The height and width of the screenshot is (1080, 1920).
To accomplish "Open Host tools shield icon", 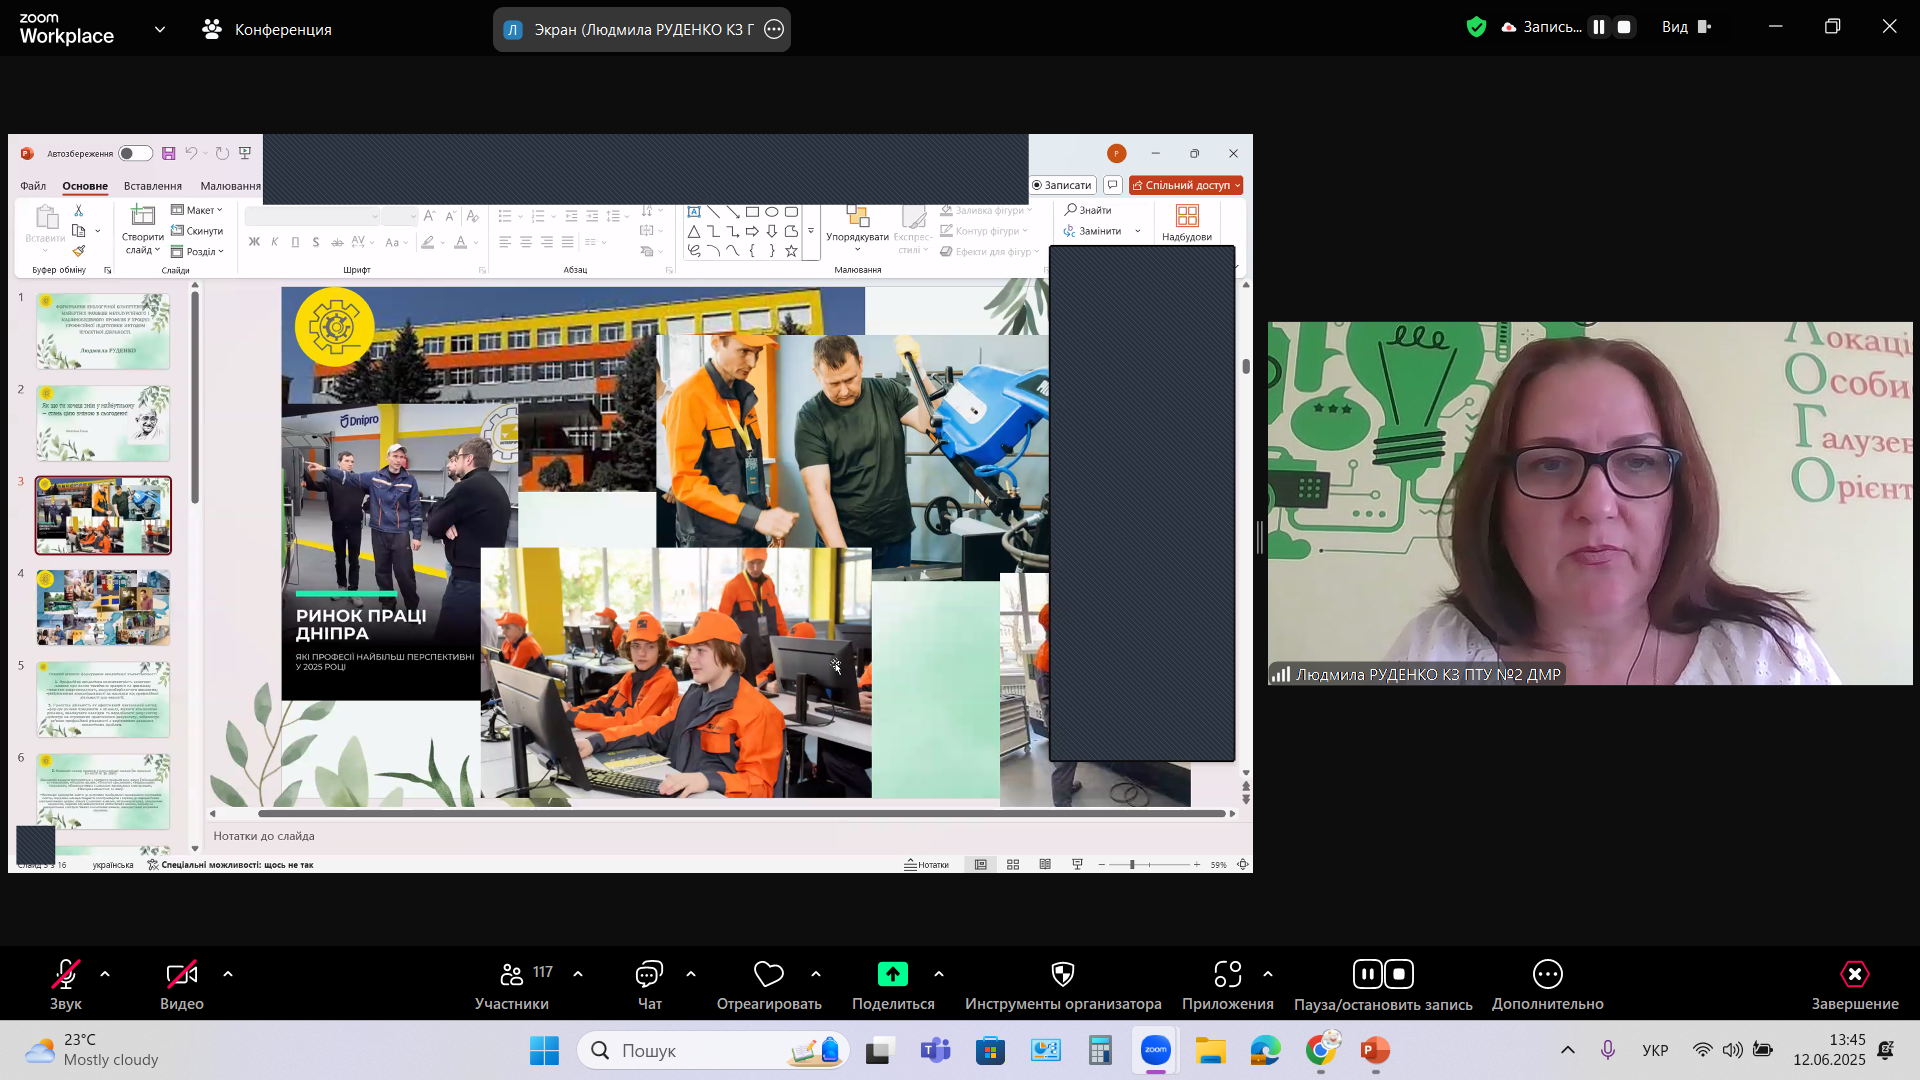I will click(1062, 975).
